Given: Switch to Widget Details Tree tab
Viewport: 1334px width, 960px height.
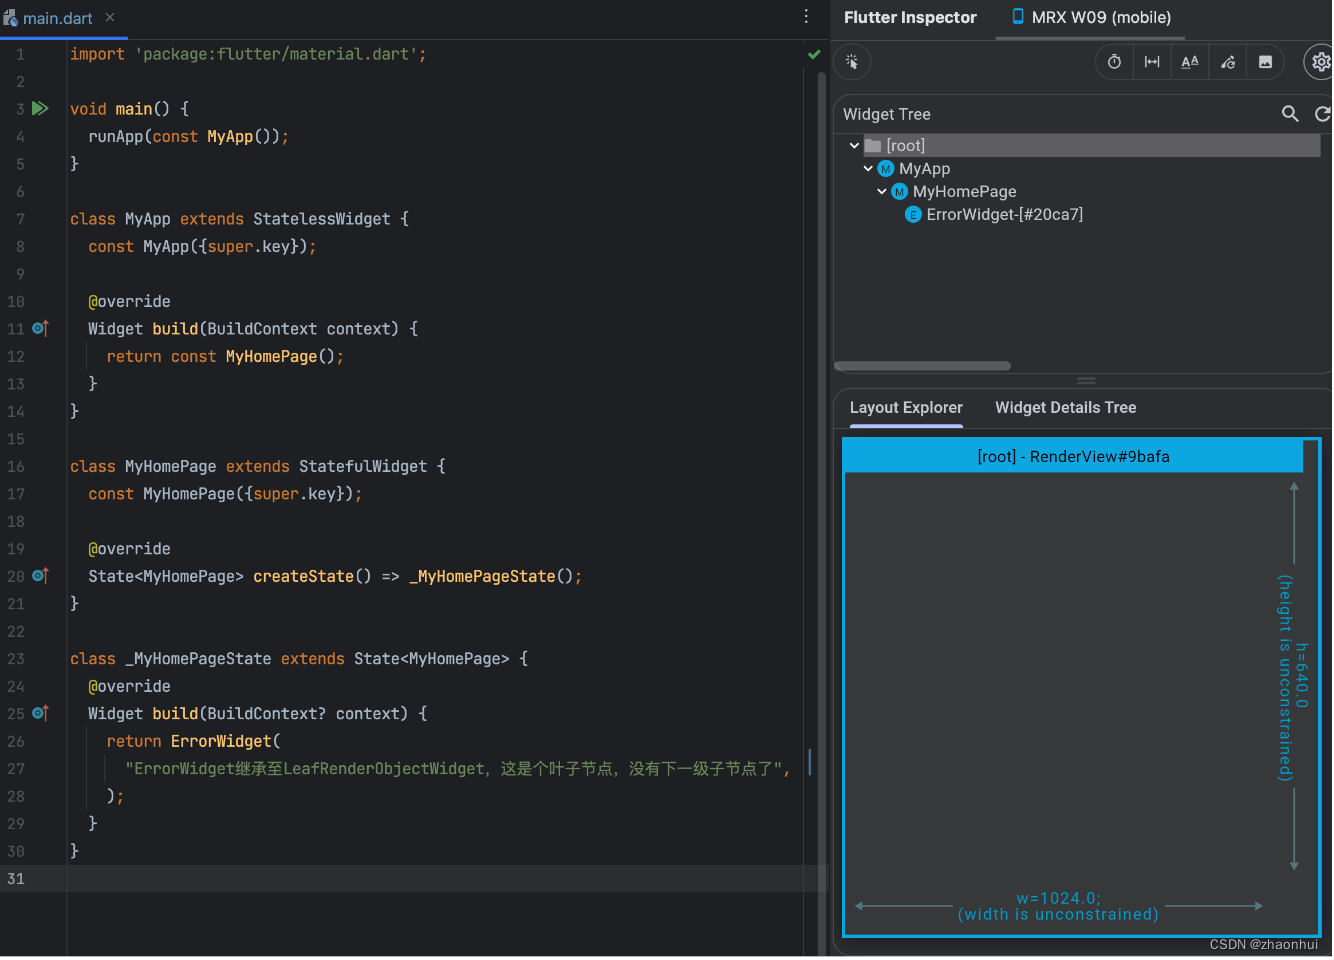Looking at the screenshot, I should coord(1065,408).
